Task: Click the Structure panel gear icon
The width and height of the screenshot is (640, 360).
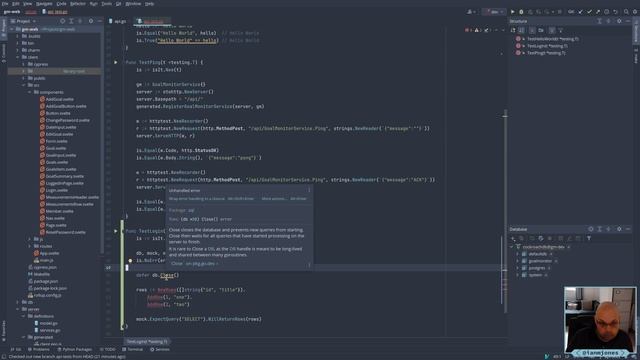Action: pyautogui.click(x=619, y=21)
